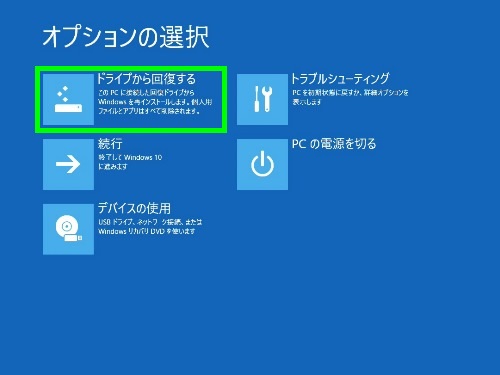Click the recover from drive icon tile

coord(68,99)
